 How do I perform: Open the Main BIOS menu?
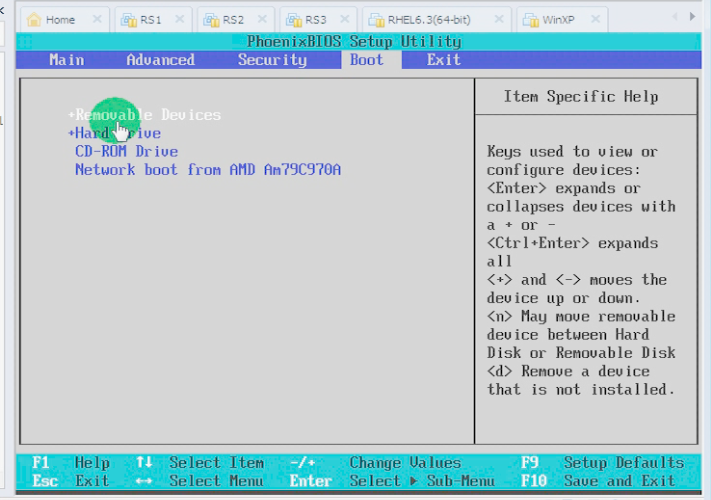pos(67,60)
